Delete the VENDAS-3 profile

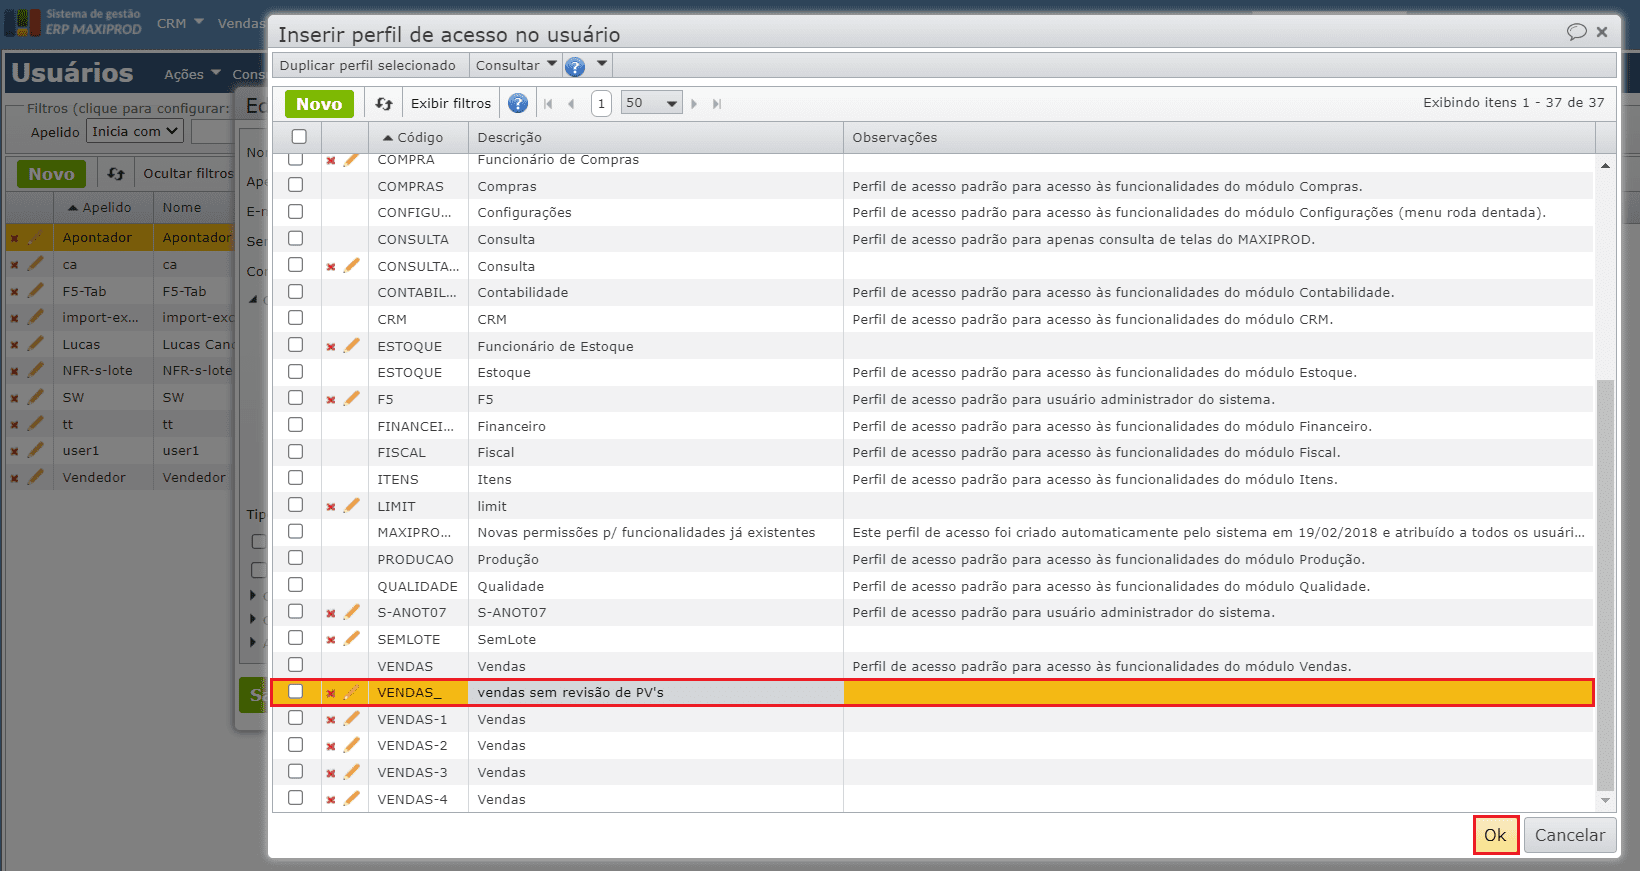(x=331, y=773)
